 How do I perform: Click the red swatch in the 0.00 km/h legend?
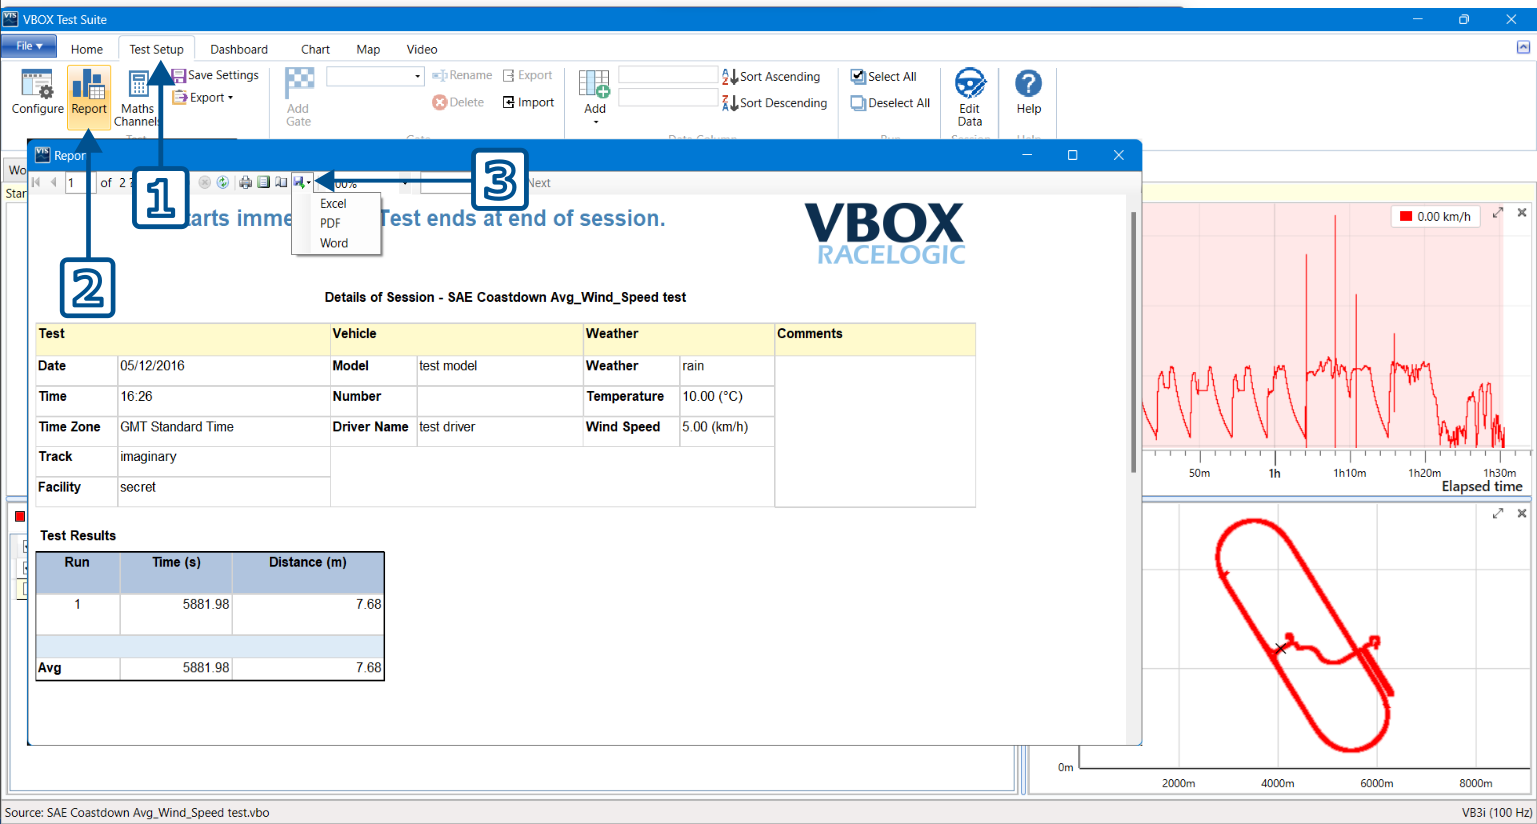[1406, 216]
